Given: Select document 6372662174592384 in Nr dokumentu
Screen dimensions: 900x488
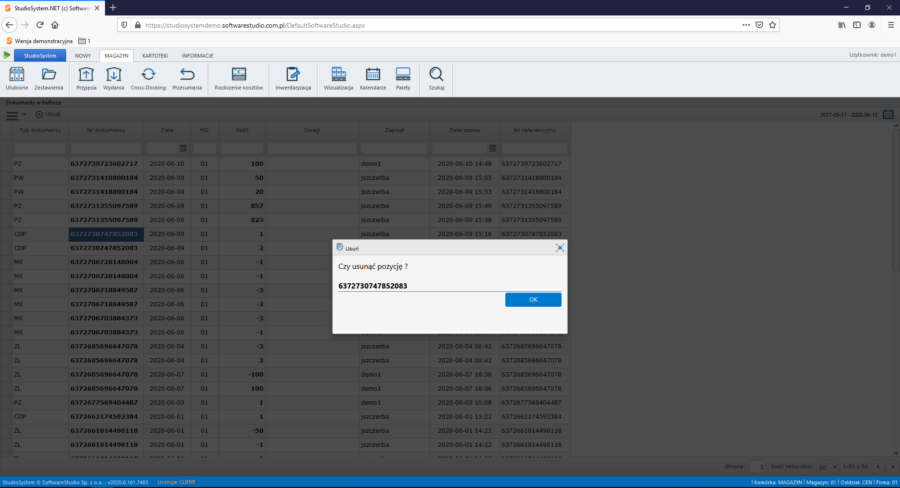Looking at the screenshot, I should point(104,417).
